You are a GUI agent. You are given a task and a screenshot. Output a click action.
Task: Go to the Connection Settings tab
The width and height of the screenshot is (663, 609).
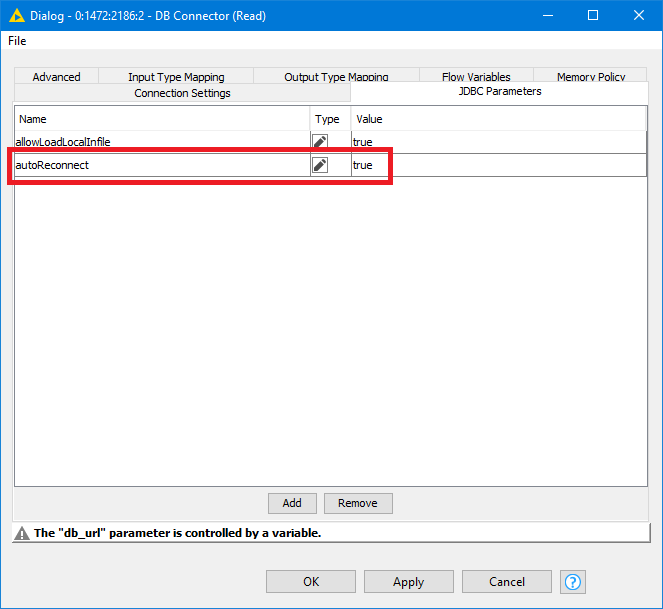coord(182,93)
